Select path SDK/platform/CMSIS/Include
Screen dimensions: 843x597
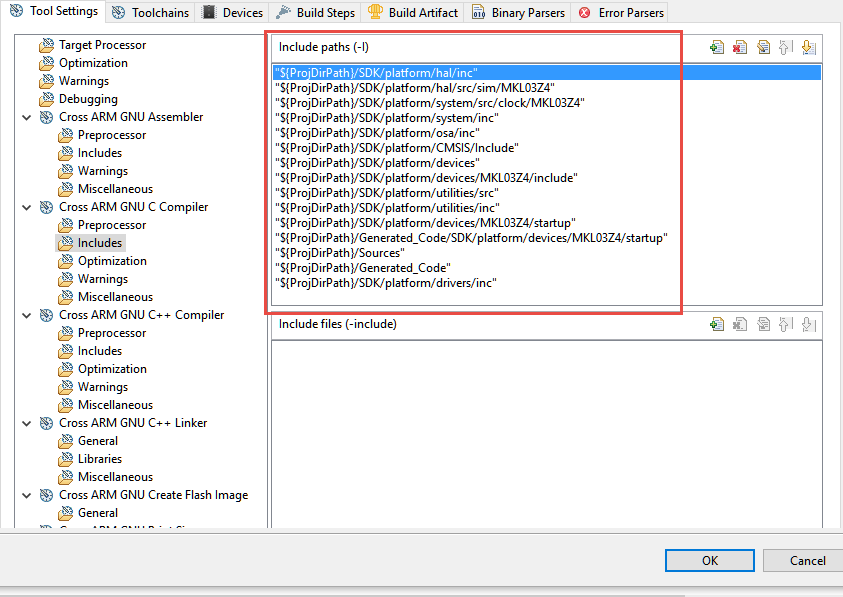point(547,148)
